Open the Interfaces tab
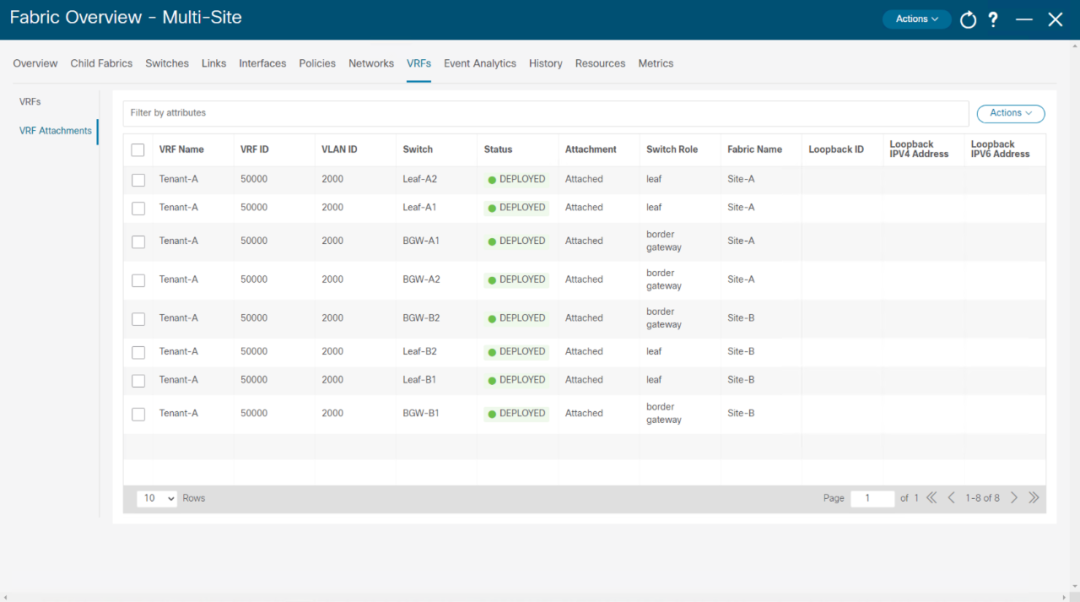Screen dimensions: 1080x602 (x=262, y=63)
